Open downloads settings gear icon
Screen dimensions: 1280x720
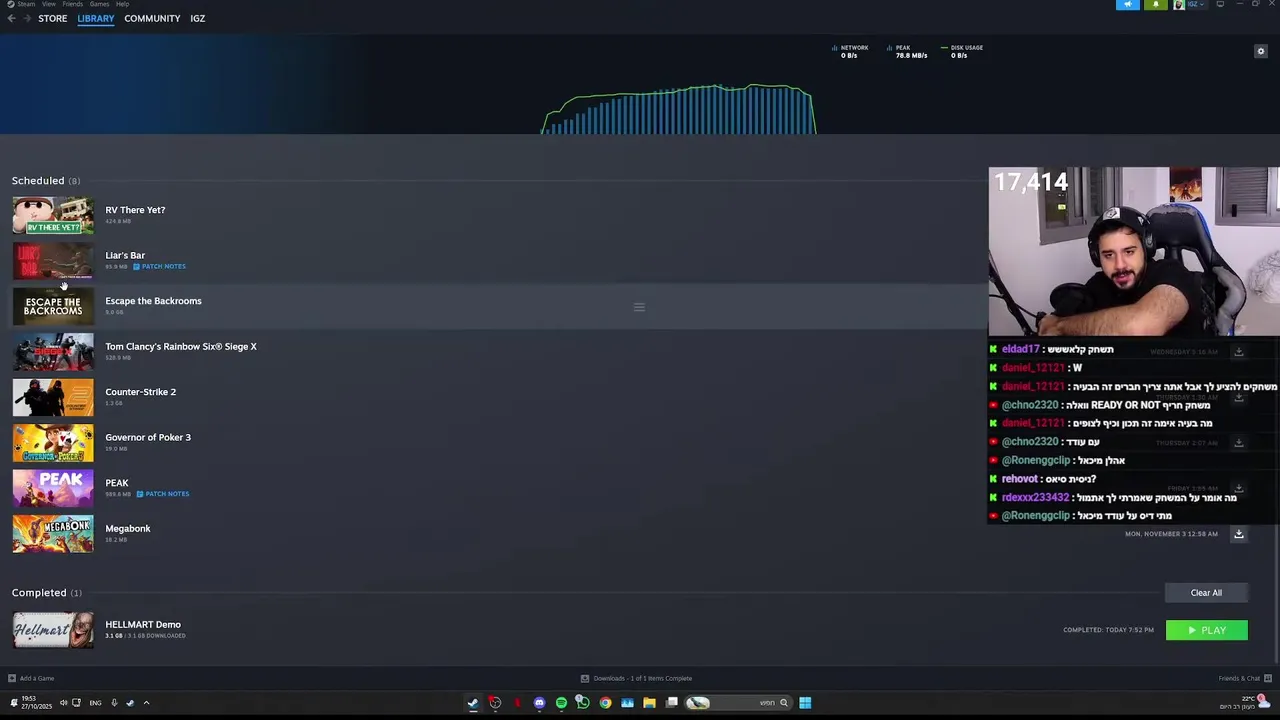pos(1260,51)
